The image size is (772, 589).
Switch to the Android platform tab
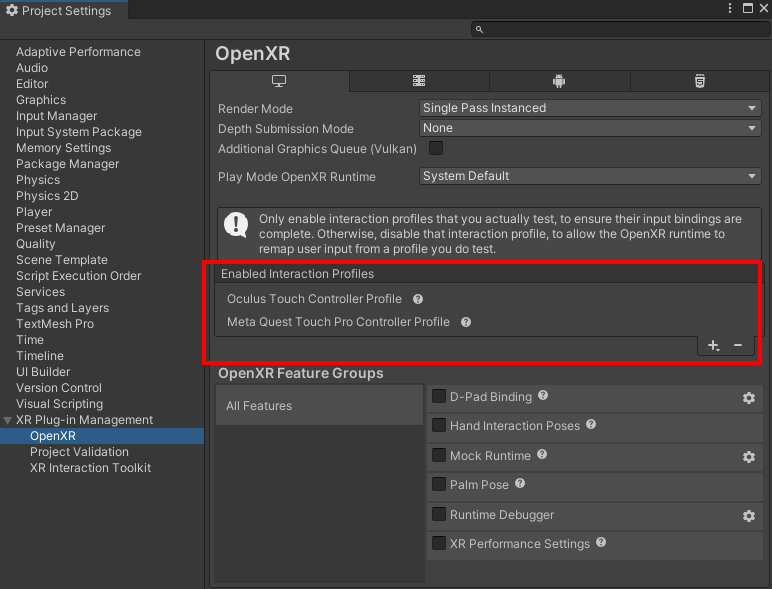click(x=559, y=81)
